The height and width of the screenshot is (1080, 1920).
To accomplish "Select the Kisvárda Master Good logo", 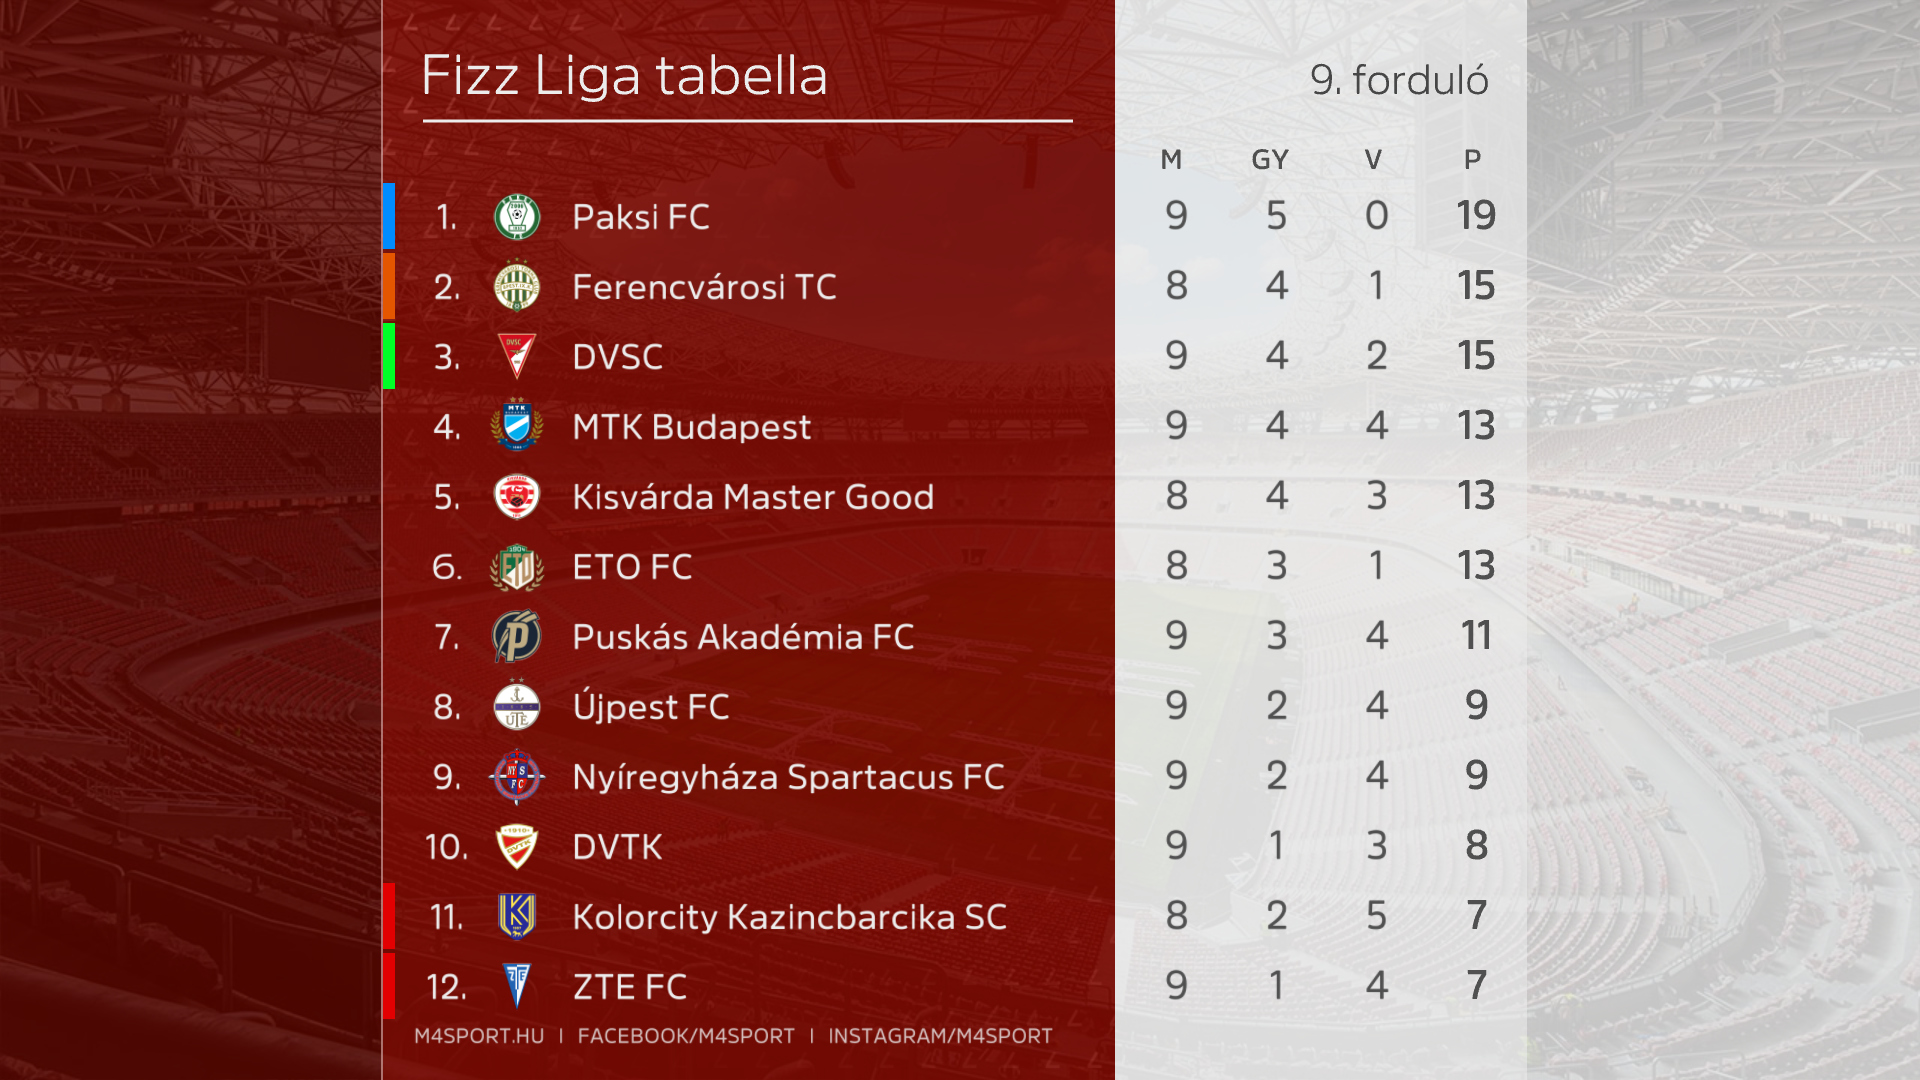I will point(517,497).
